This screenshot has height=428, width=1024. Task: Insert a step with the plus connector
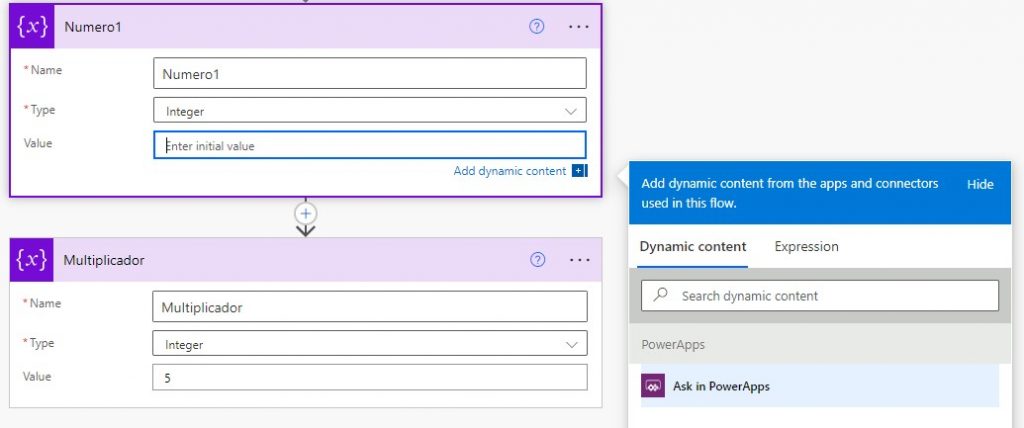[306, 213]
